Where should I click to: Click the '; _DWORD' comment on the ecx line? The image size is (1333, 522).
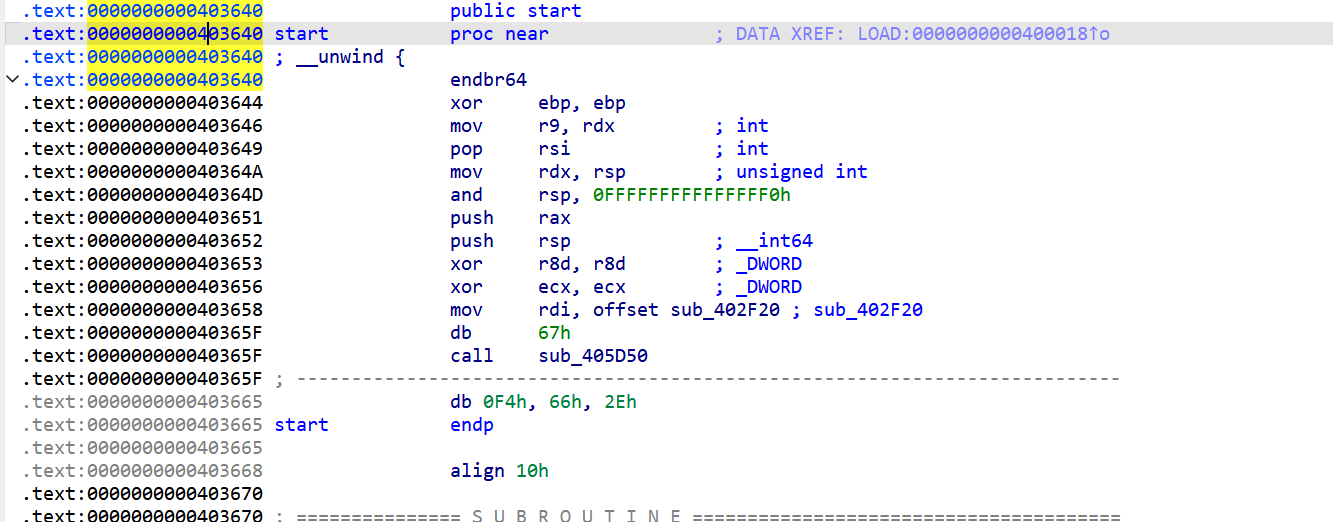coord(758,287)
